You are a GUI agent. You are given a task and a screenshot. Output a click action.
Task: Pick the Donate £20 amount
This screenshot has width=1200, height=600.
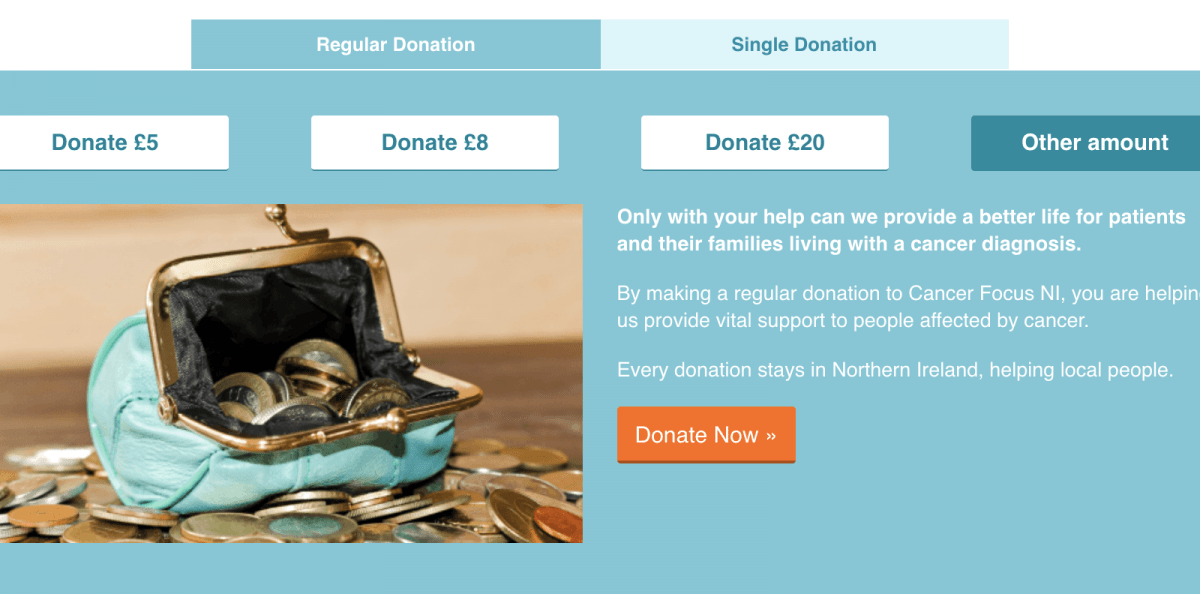pos(765,143)
